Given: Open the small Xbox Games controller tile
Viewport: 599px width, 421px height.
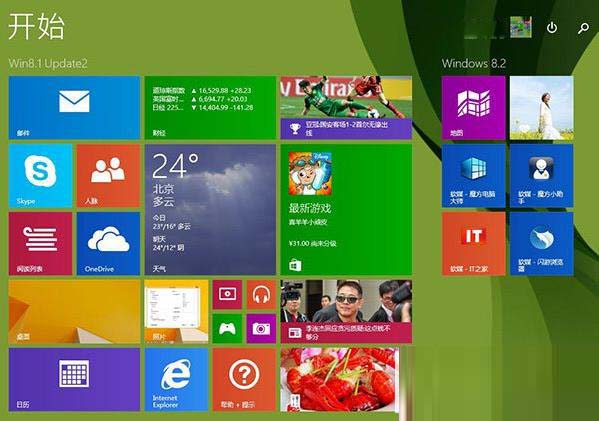Looking at the screenshot, I should point(227,329).
